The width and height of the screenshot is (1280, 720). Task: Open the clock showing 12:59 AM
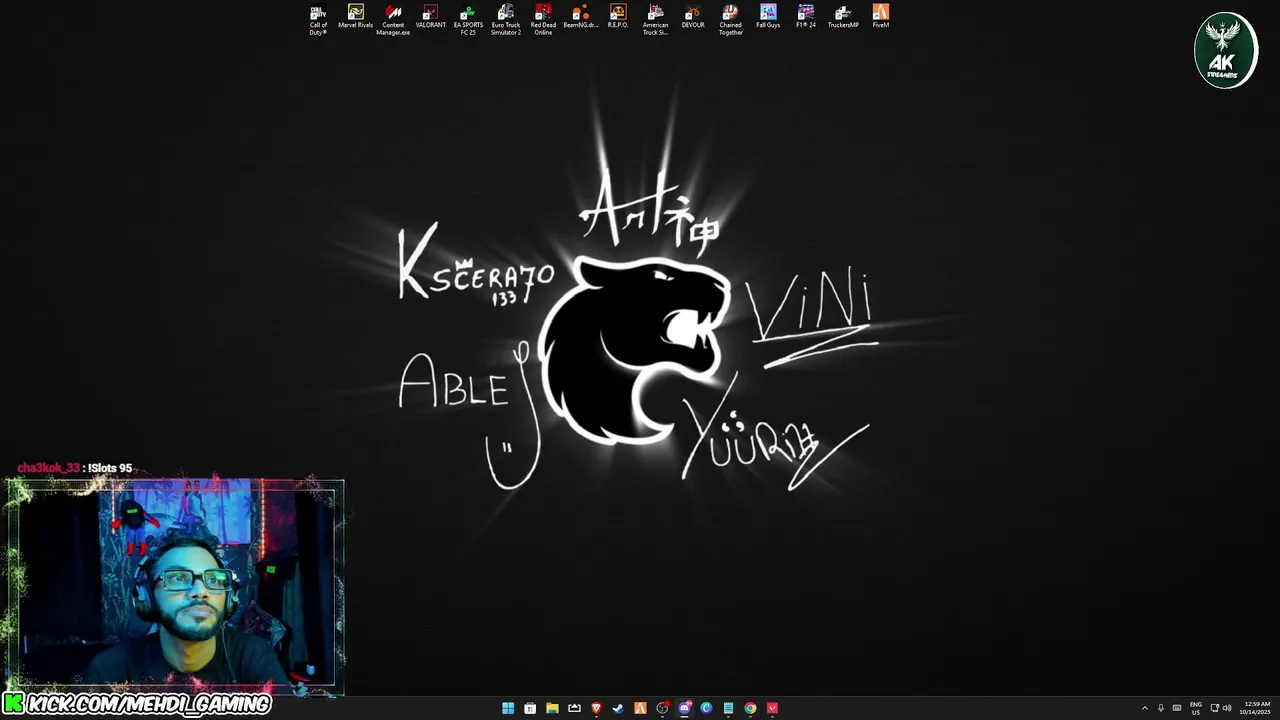[x=1257, y=708]
